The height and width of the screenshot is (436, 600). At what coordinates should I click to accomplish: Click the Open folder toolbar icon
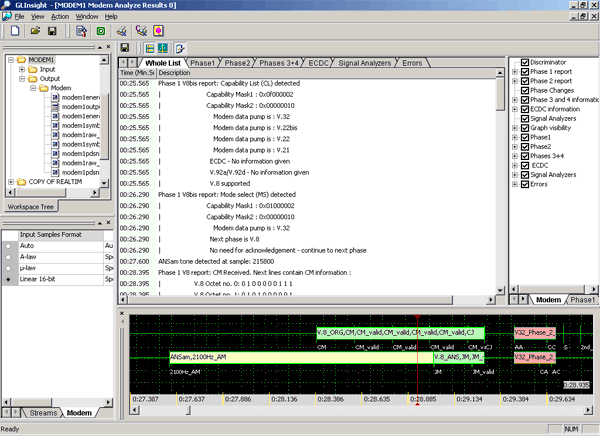pyautogui.click(x=35, y=31)
